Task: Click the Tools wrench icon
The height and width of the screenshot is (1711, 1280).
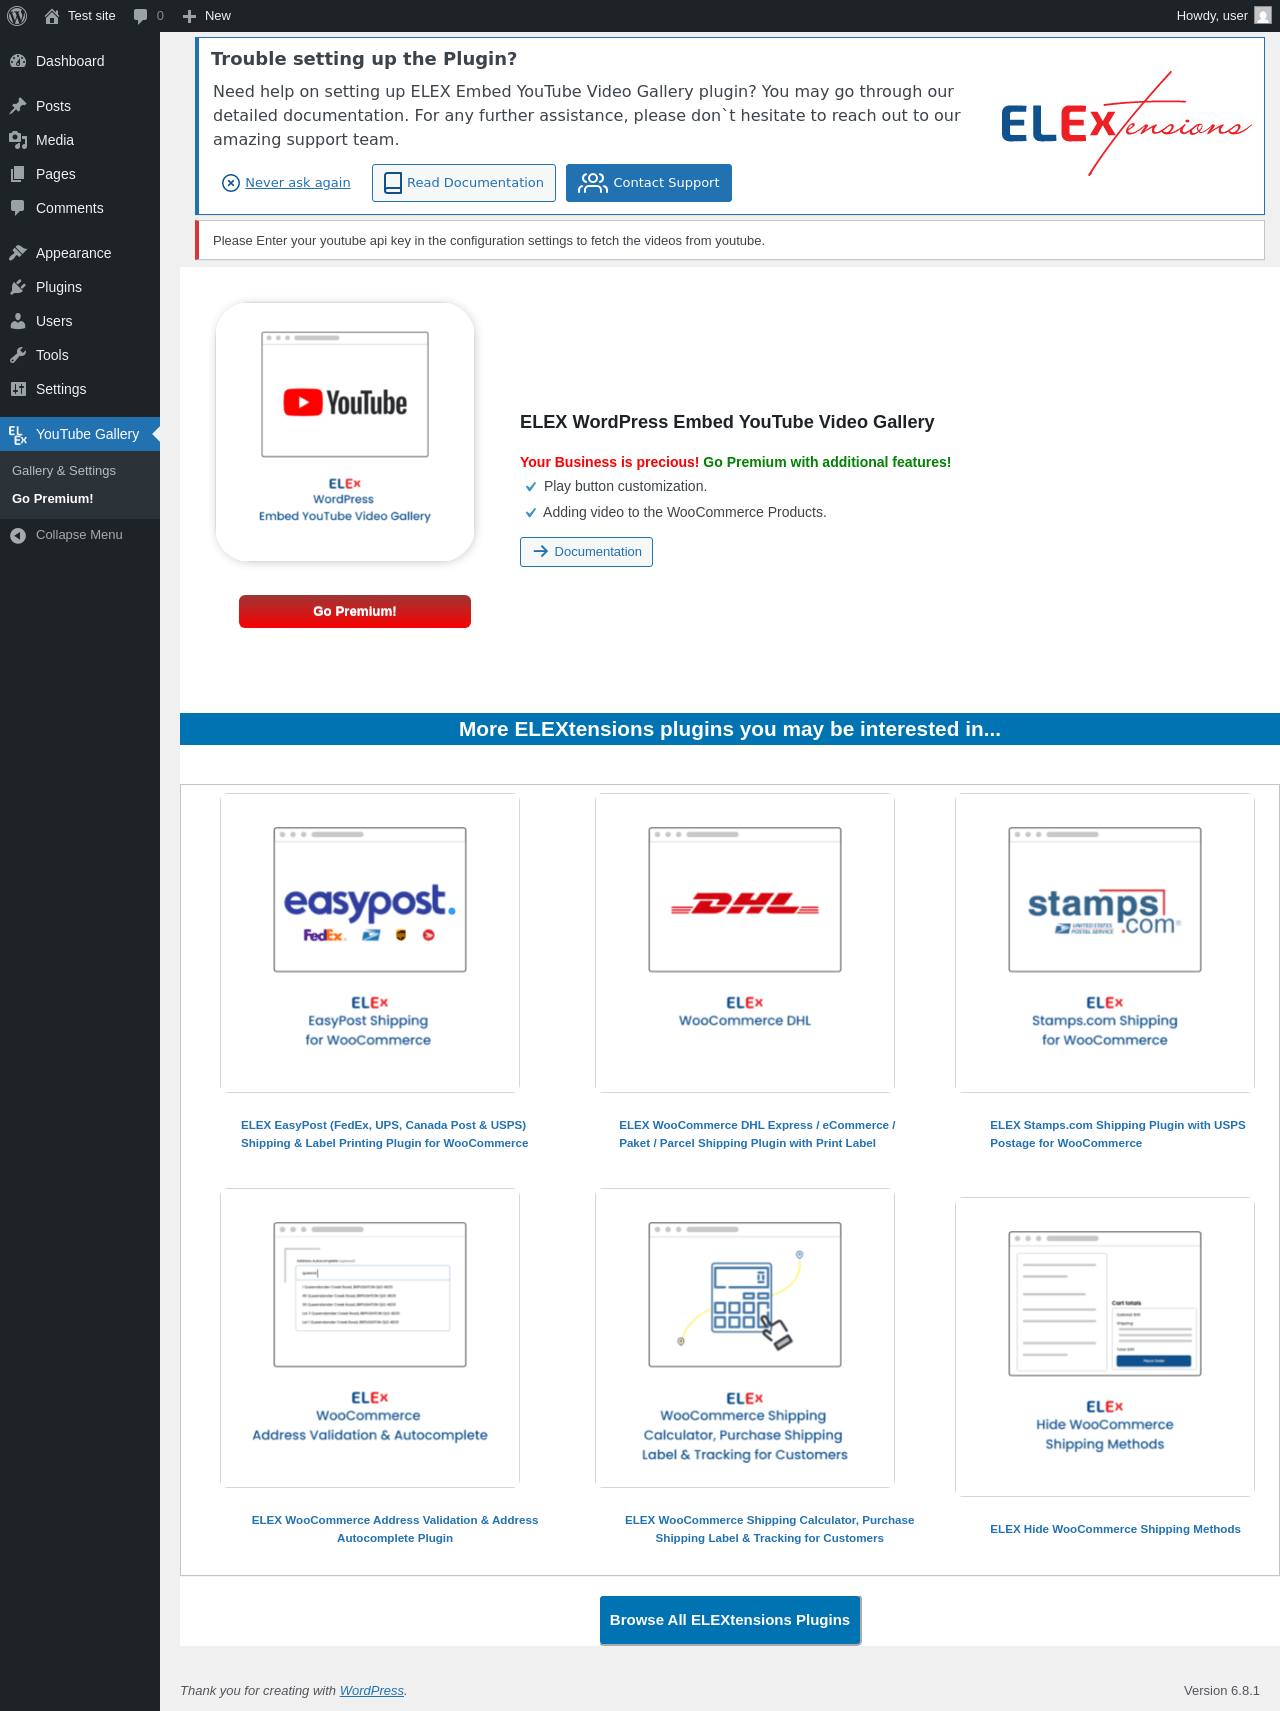Action: pyautogui.click(x=18, y=355)
